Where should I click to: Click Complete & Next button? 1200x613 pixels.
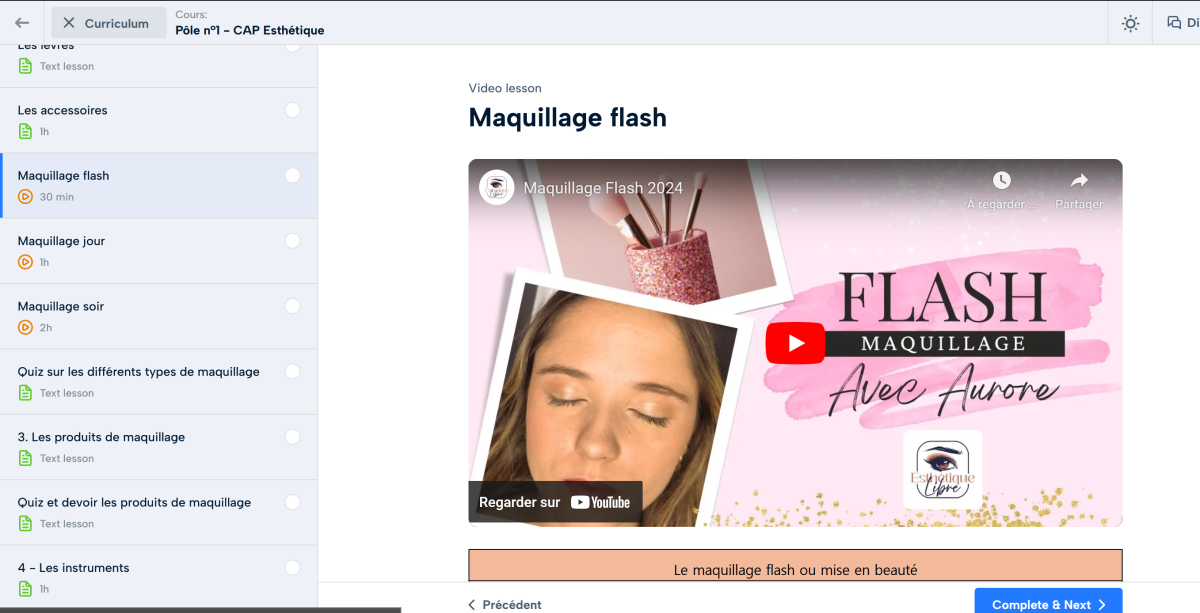[1048, 604]
